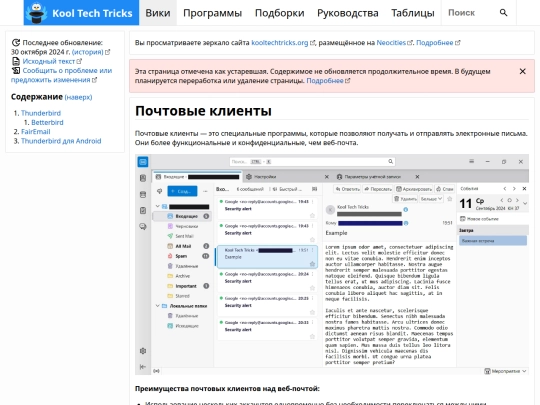The width and height of the screenshot is (540, 405).
Task: Click the Kool Tech Tricks penguin logo
Action: point(37,13)
